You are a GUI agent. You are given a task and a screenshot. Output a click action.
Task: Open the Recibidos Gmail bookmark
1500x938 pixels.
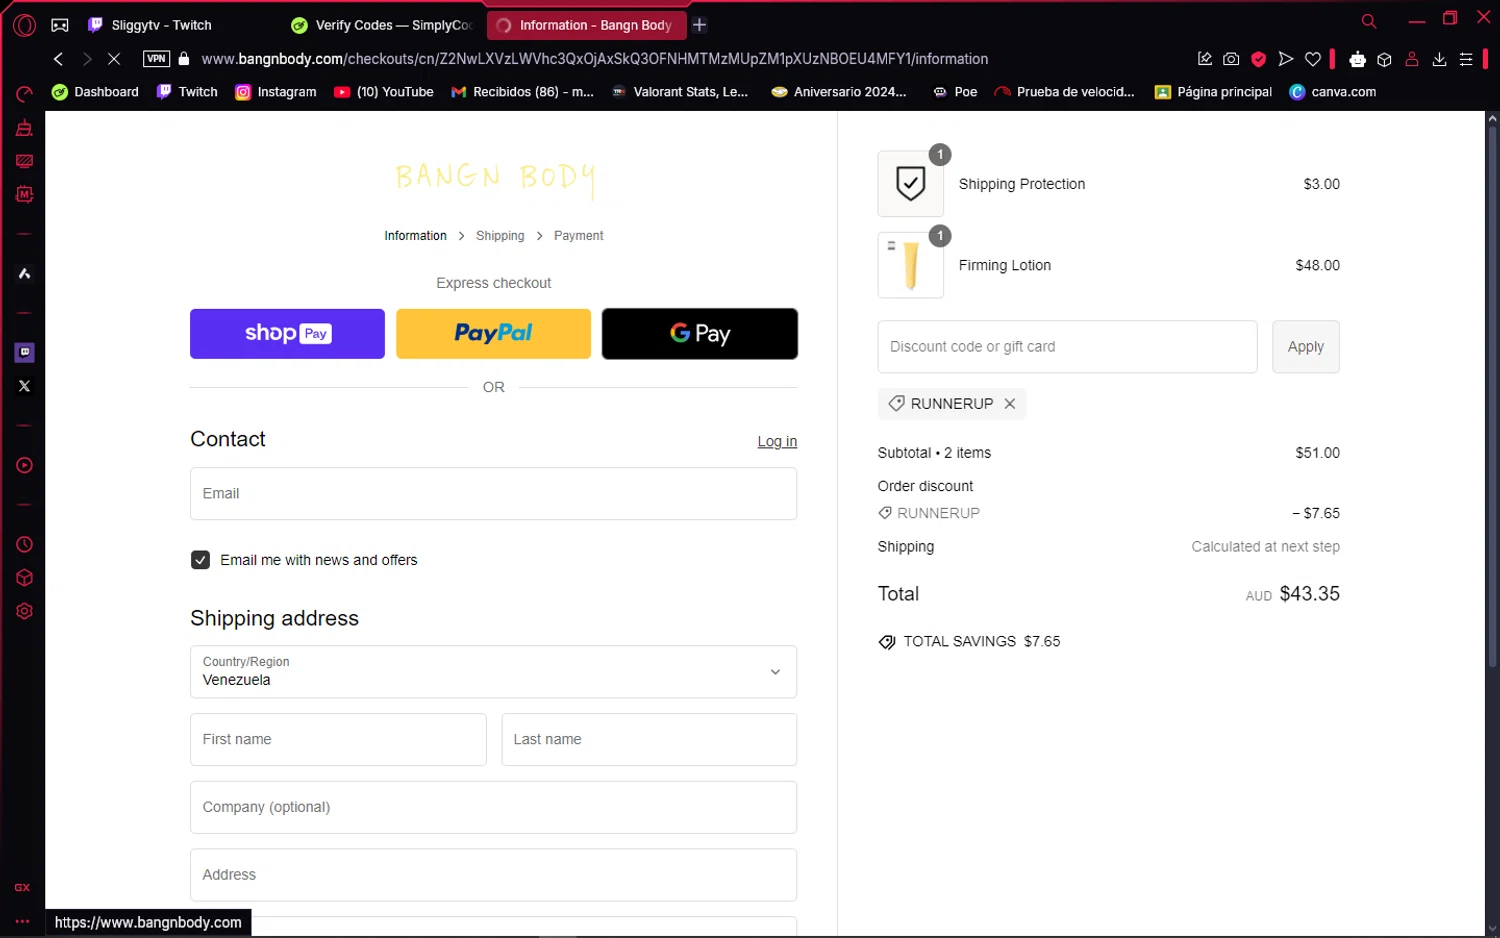(522, 92)
